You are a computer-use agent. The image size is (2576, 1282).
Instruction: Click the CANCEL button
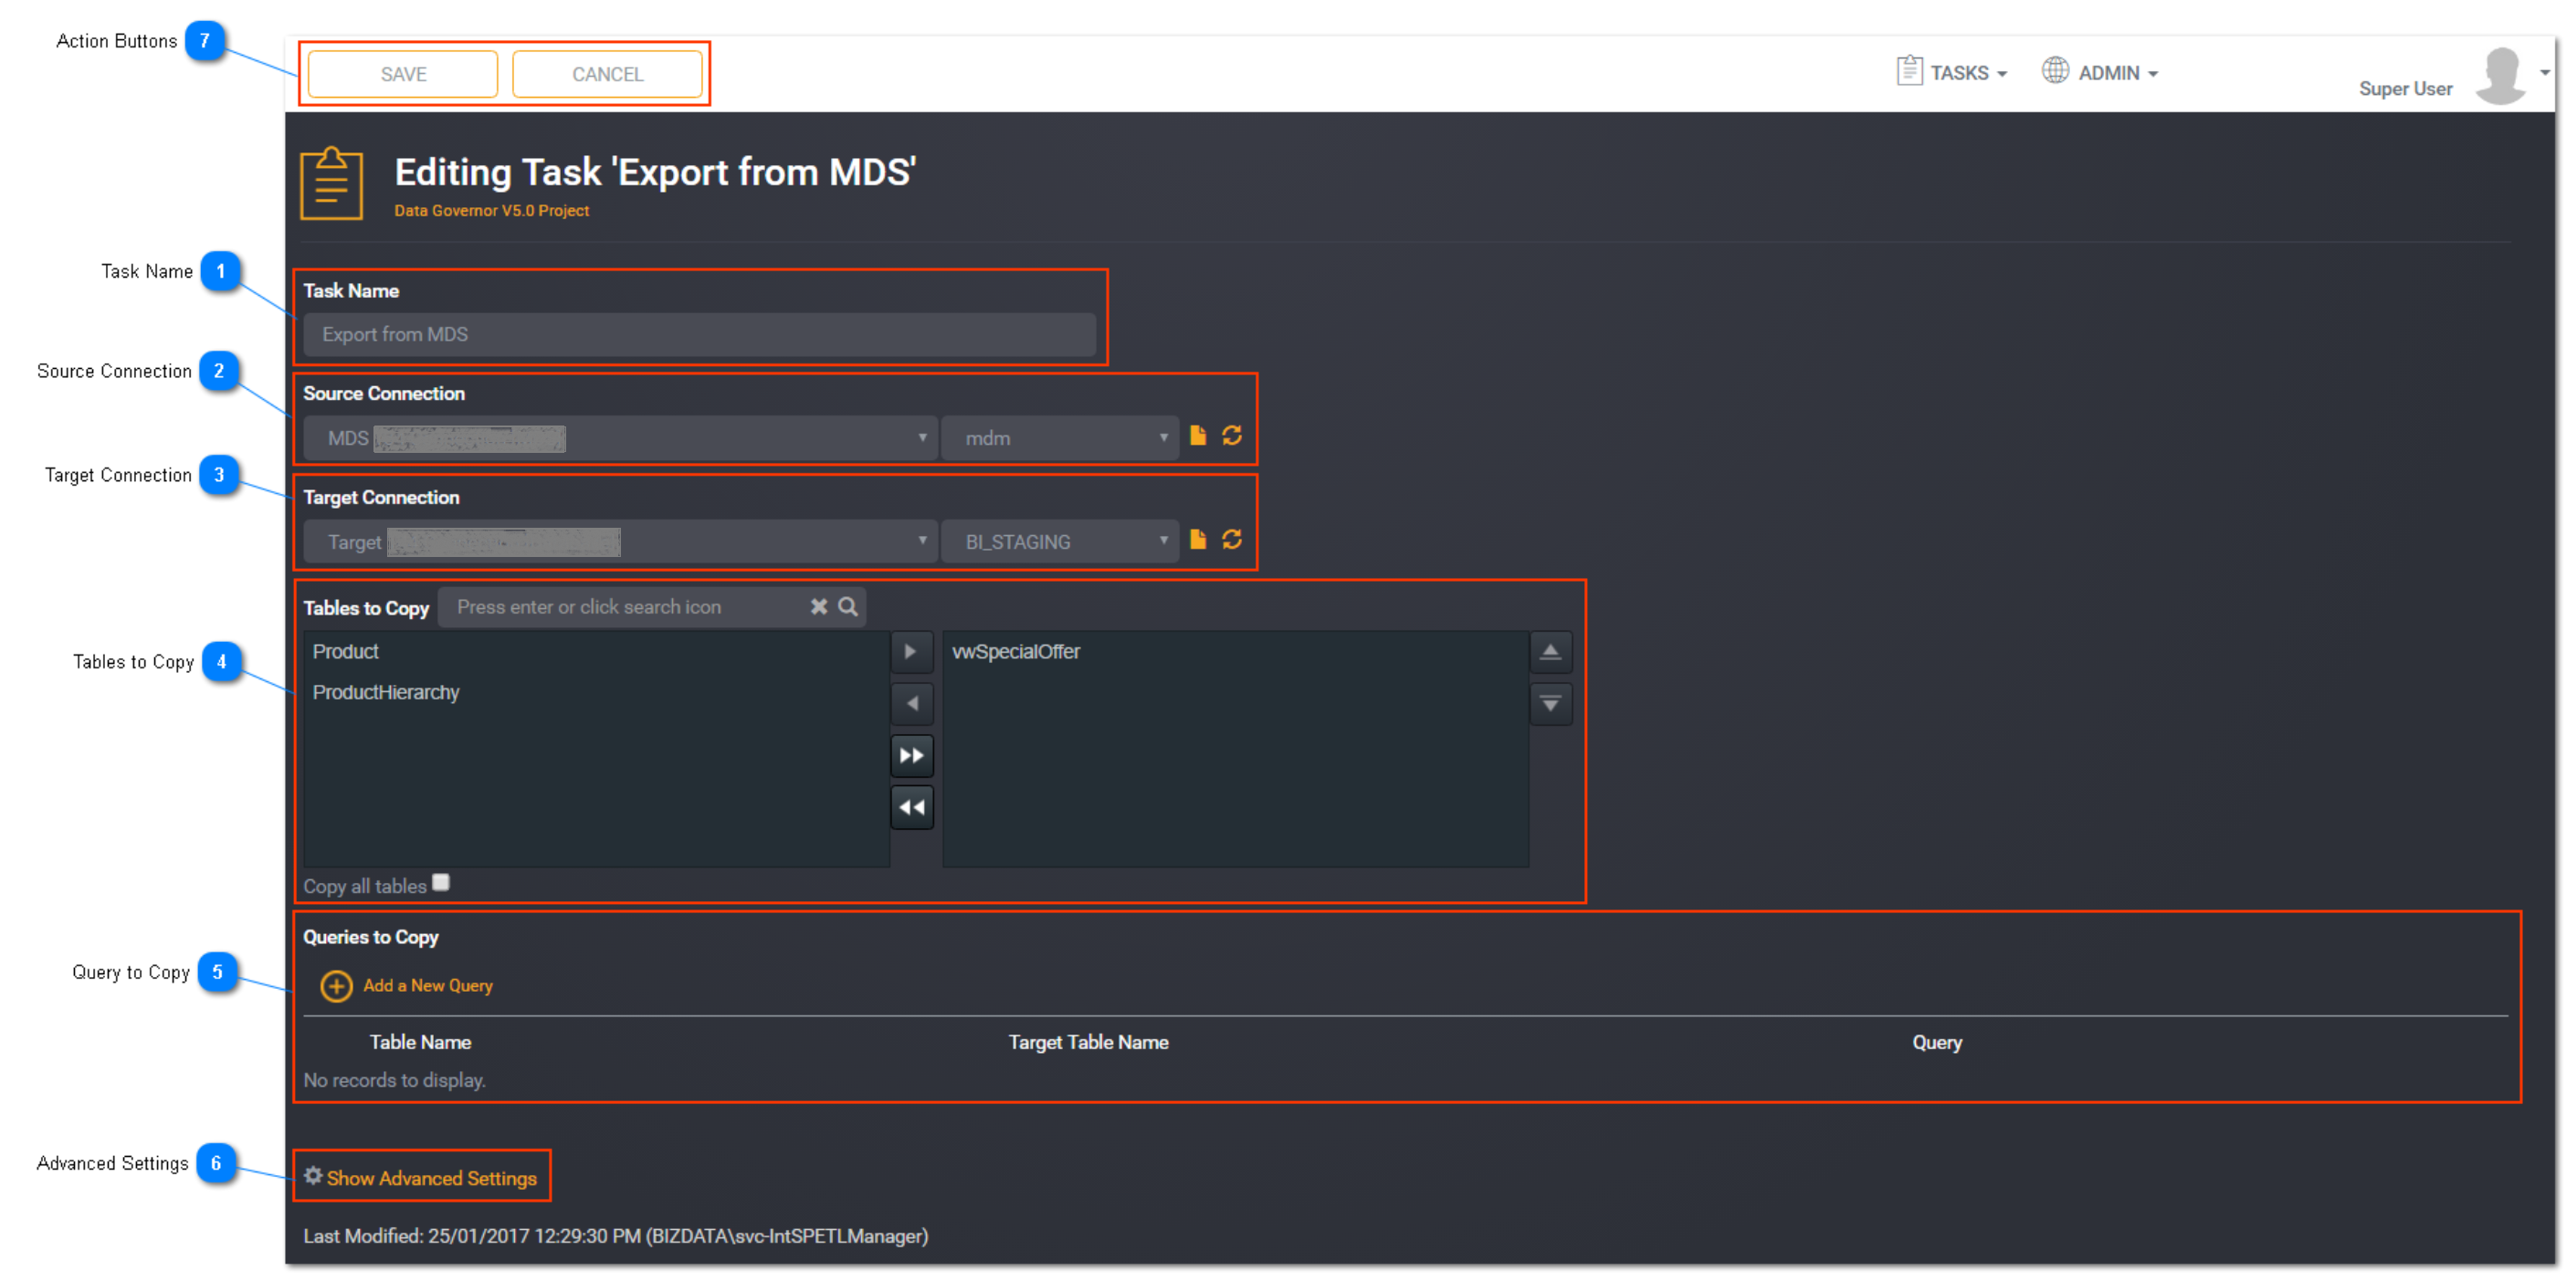click(607, 74)
